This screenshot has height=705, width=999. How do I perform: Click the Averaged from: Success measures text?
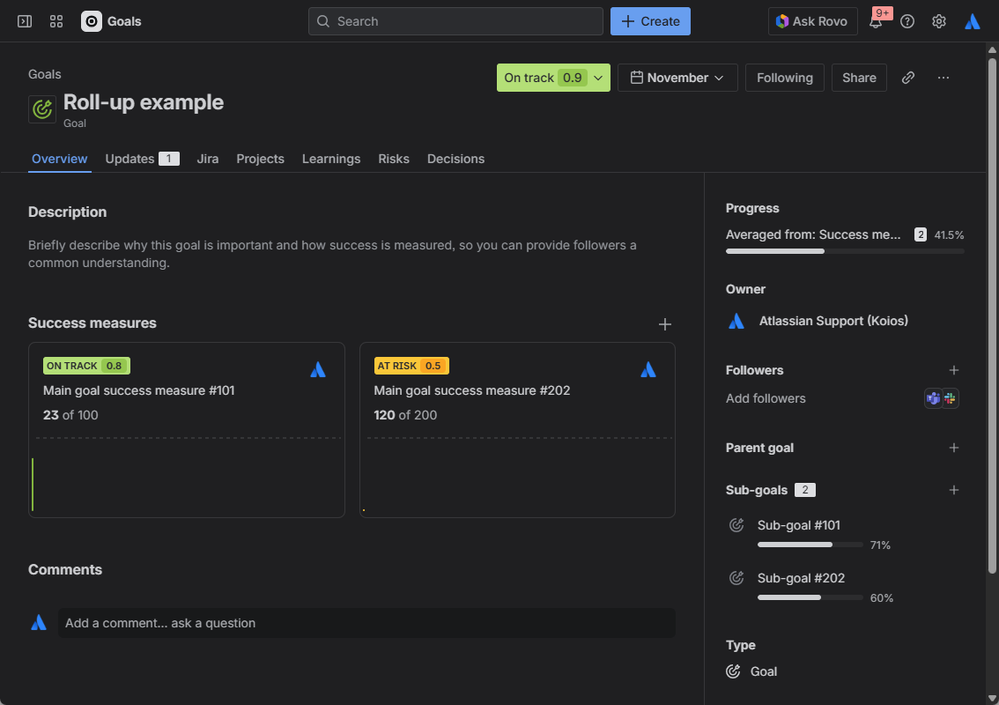point(813,235)
